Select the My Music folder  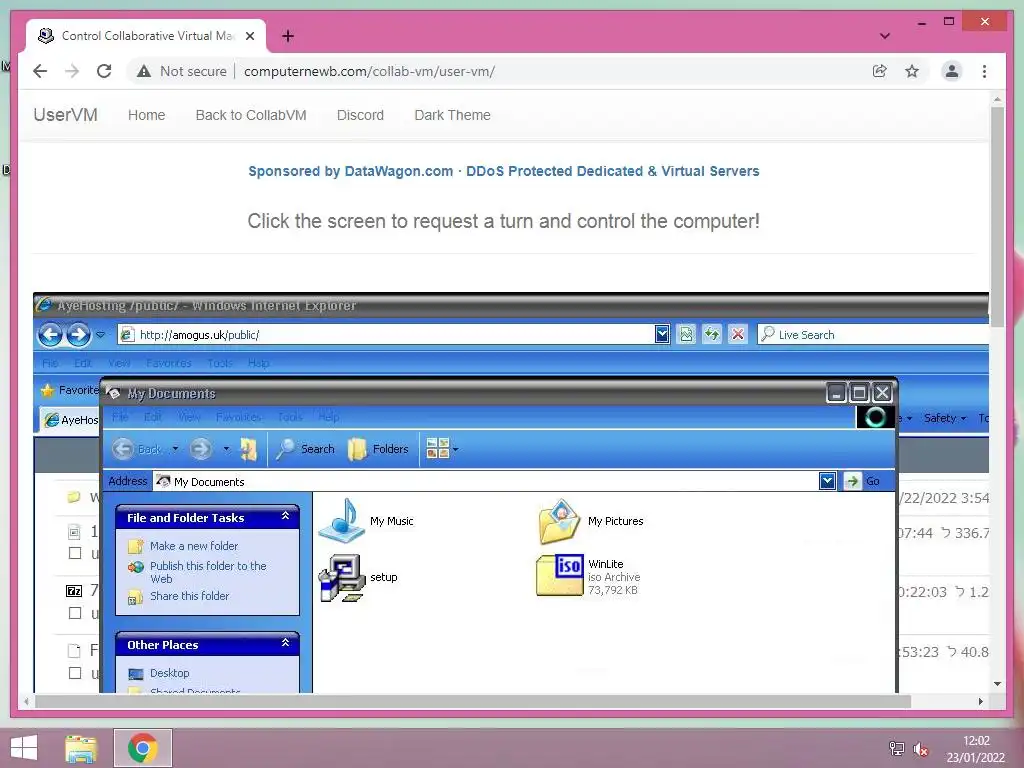coord(366,520)
